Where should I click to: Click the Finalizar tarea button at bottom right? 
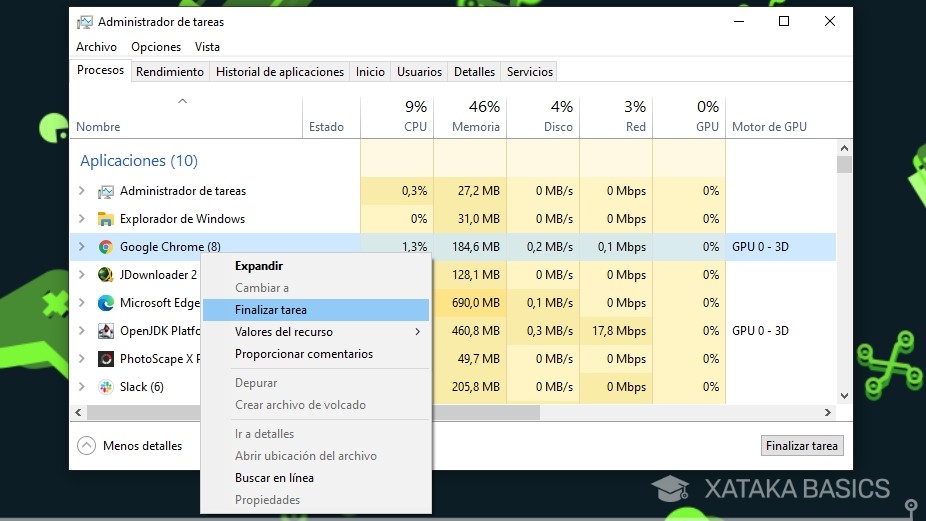coord(802,446)
